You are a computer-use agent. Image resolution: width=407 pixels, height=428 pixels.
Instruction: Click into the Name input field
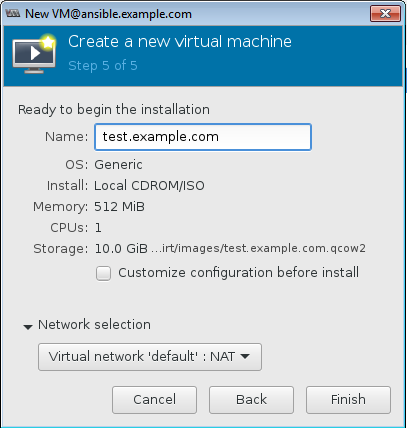(203, 137)
